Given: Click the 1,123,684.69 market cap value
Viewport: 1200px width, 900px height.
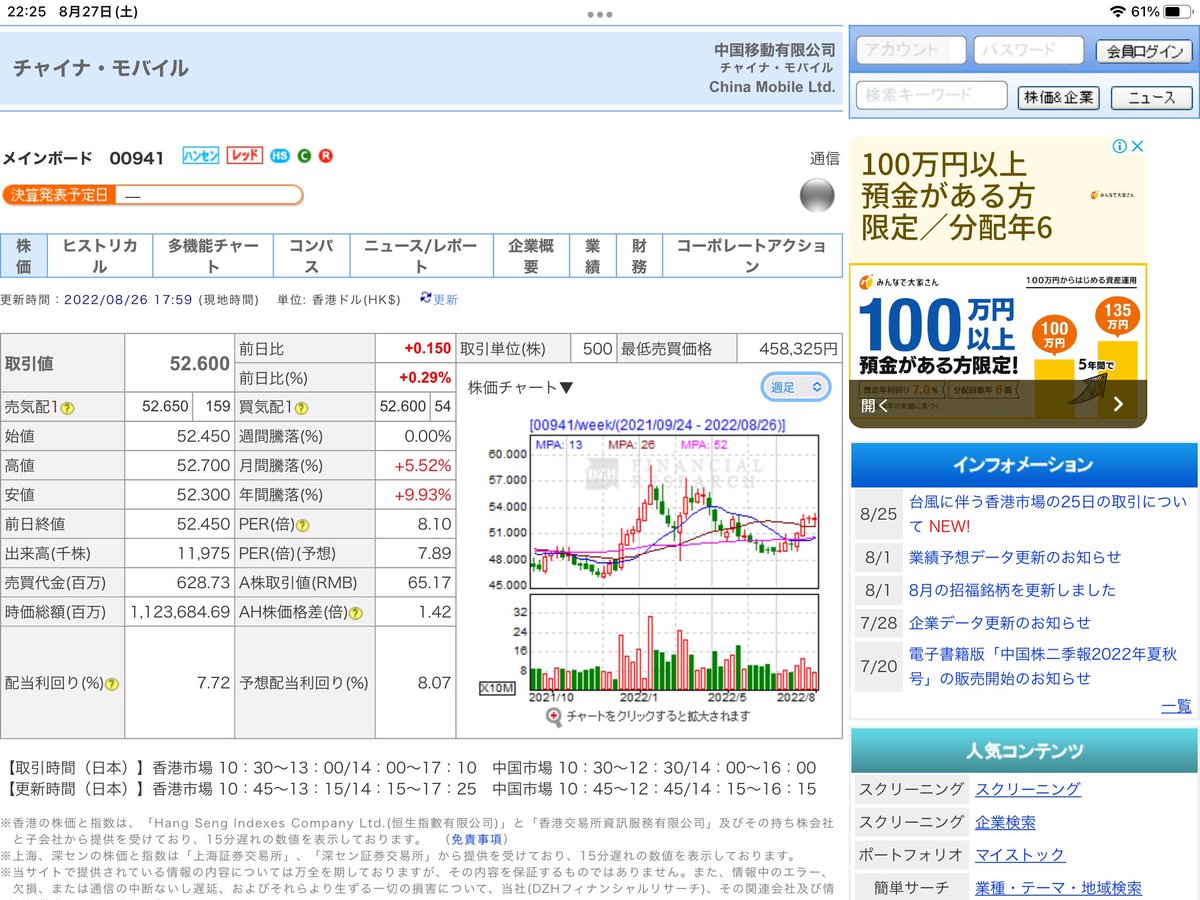Looking at the screenshot, I should pyautogui.click(x=180, y=612).
